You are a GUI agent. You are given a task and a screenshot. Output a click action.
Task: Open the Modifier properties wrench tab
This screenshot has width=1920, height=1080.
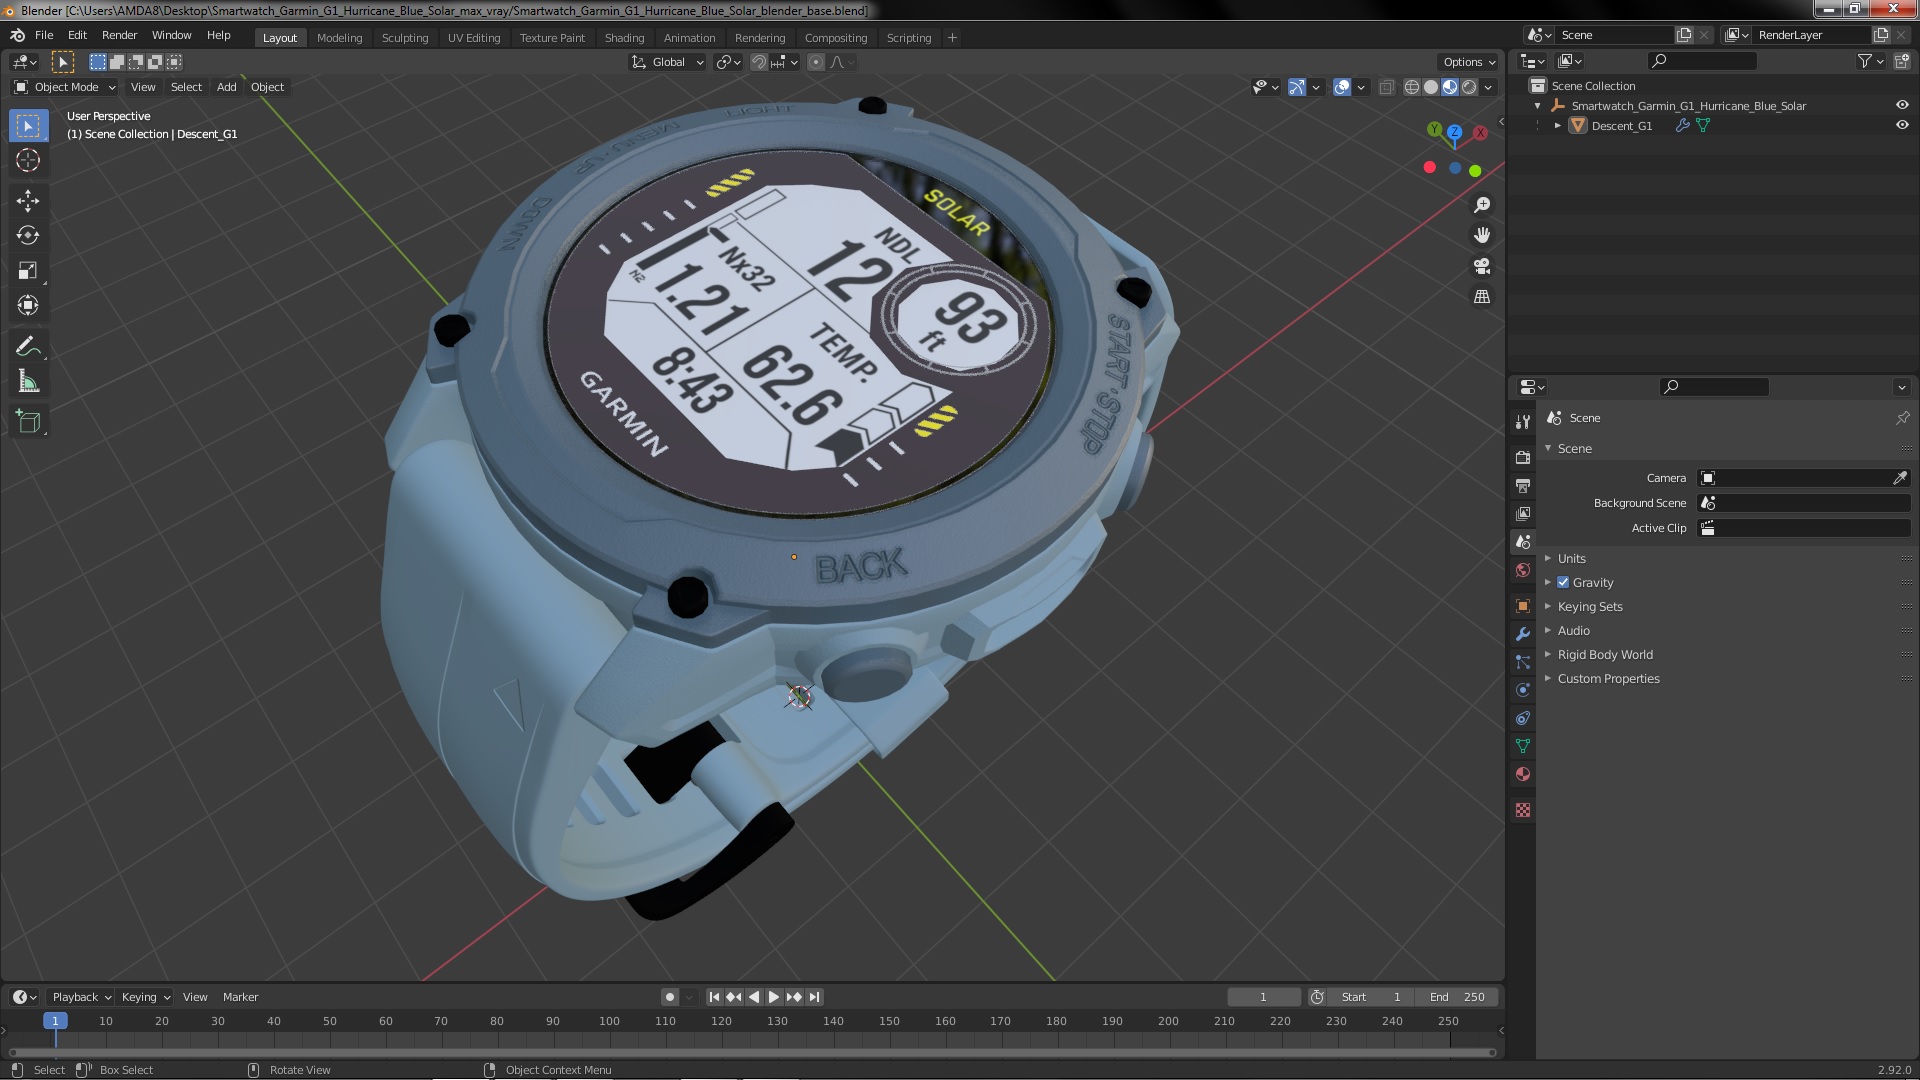click(x=1522, y=634)
